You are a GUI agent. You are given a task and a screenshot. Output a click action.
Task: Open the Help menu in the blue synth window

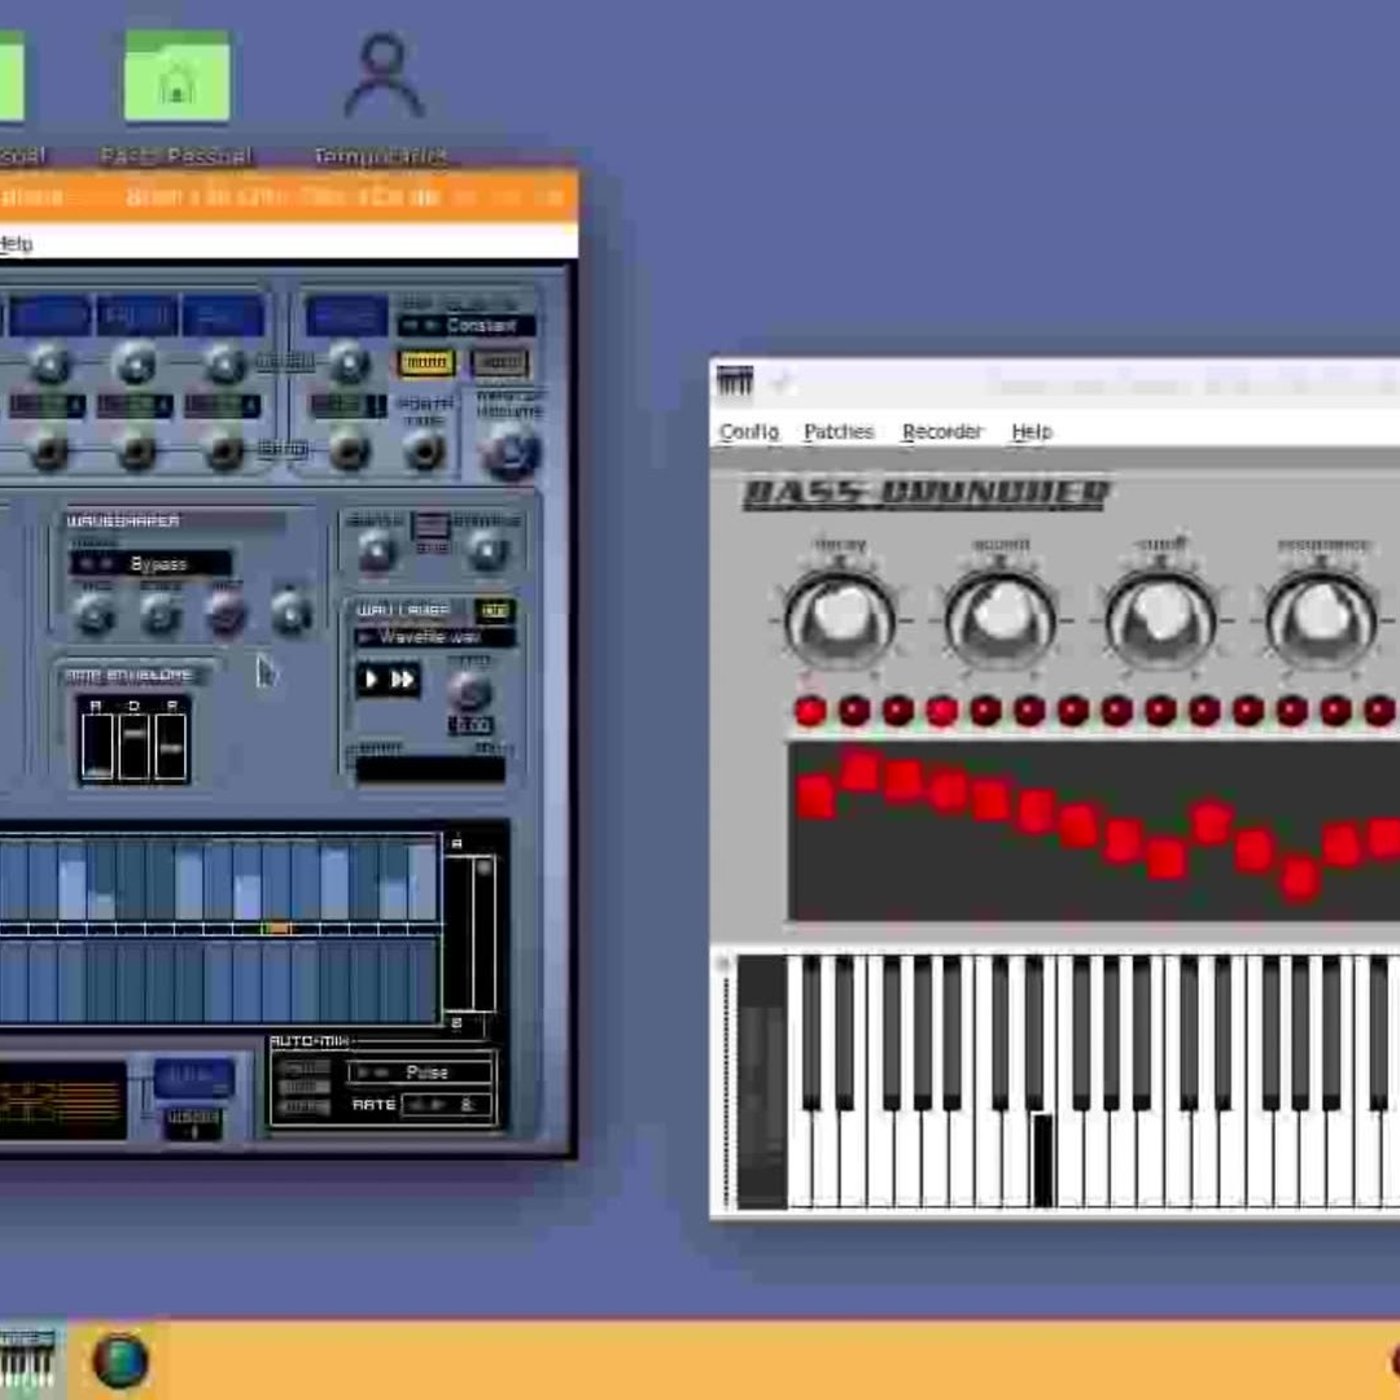click(15, 244)
